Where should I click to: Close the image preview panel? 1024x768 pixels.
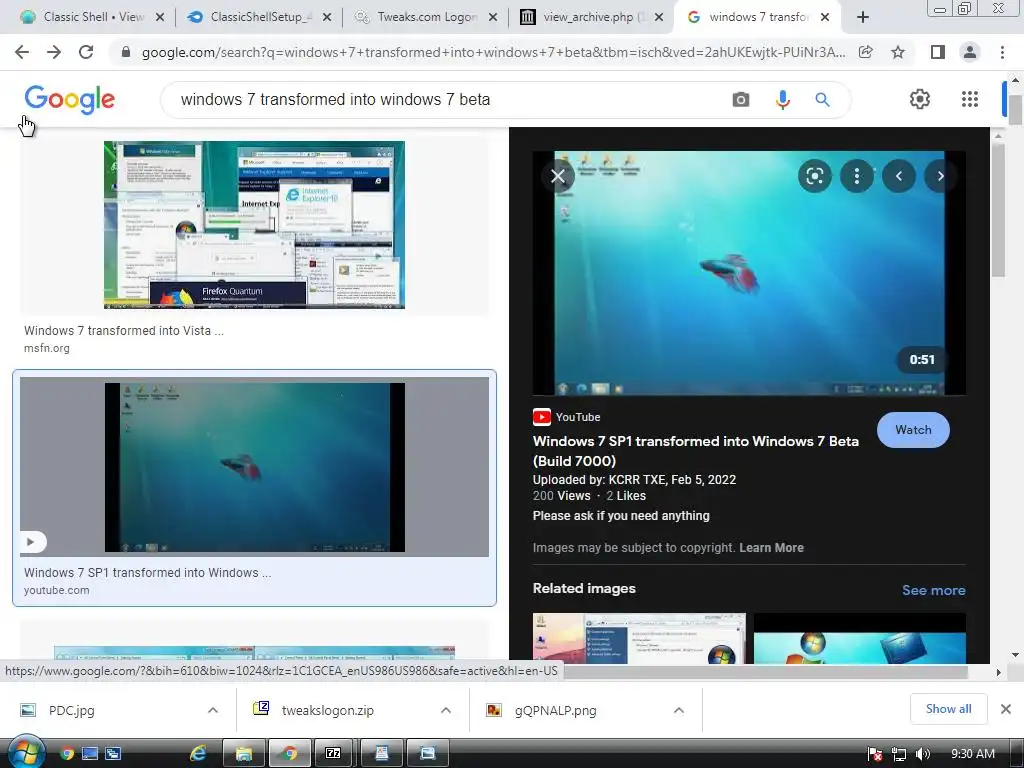[x=558, y=176]
